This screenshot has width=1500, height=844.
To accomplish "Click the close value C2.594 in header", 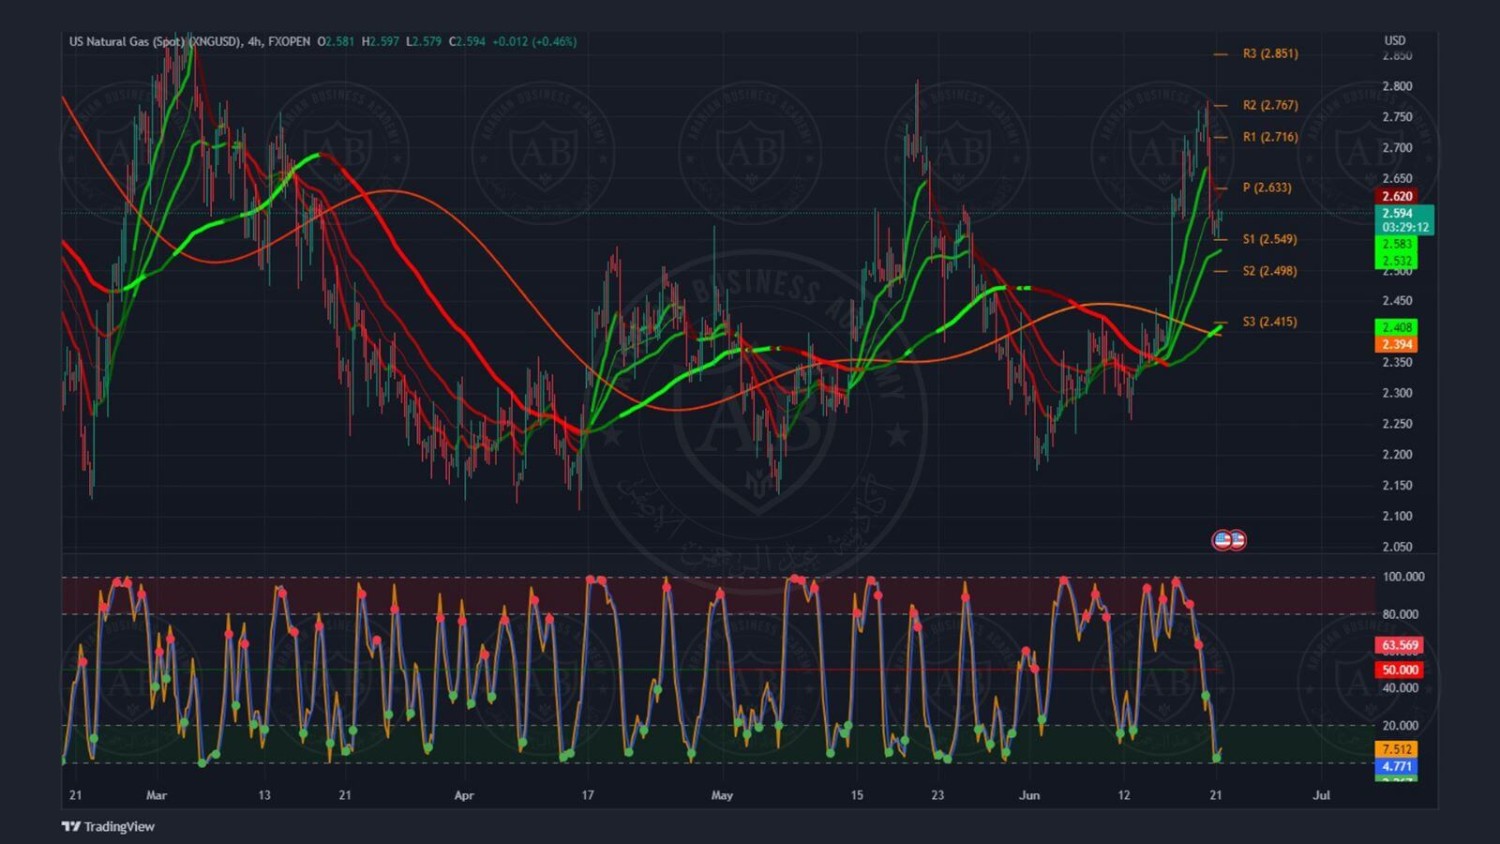I will (x=467, y=41).
